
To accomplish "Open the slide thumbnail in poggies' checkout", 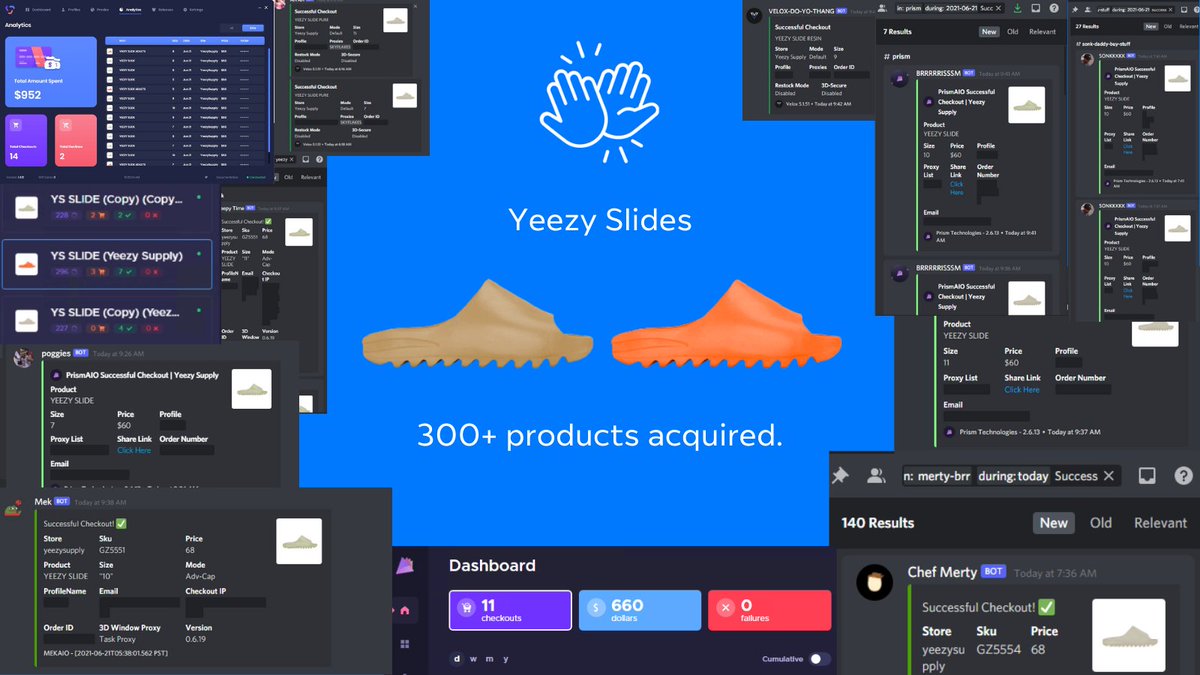I will (x=251, y=388).
